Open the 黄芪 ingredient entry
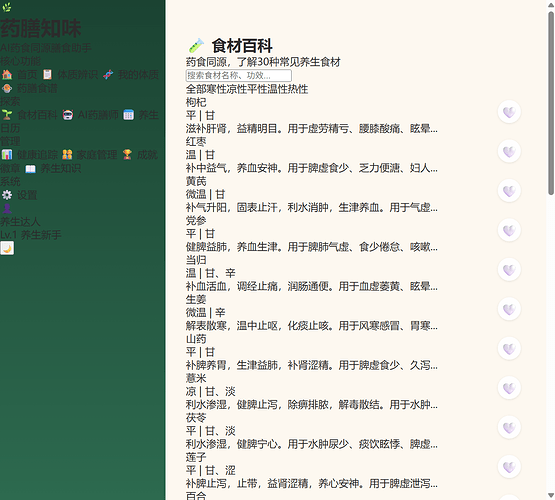The width and height of the screenshot is (555, 500). coord(196,181)
